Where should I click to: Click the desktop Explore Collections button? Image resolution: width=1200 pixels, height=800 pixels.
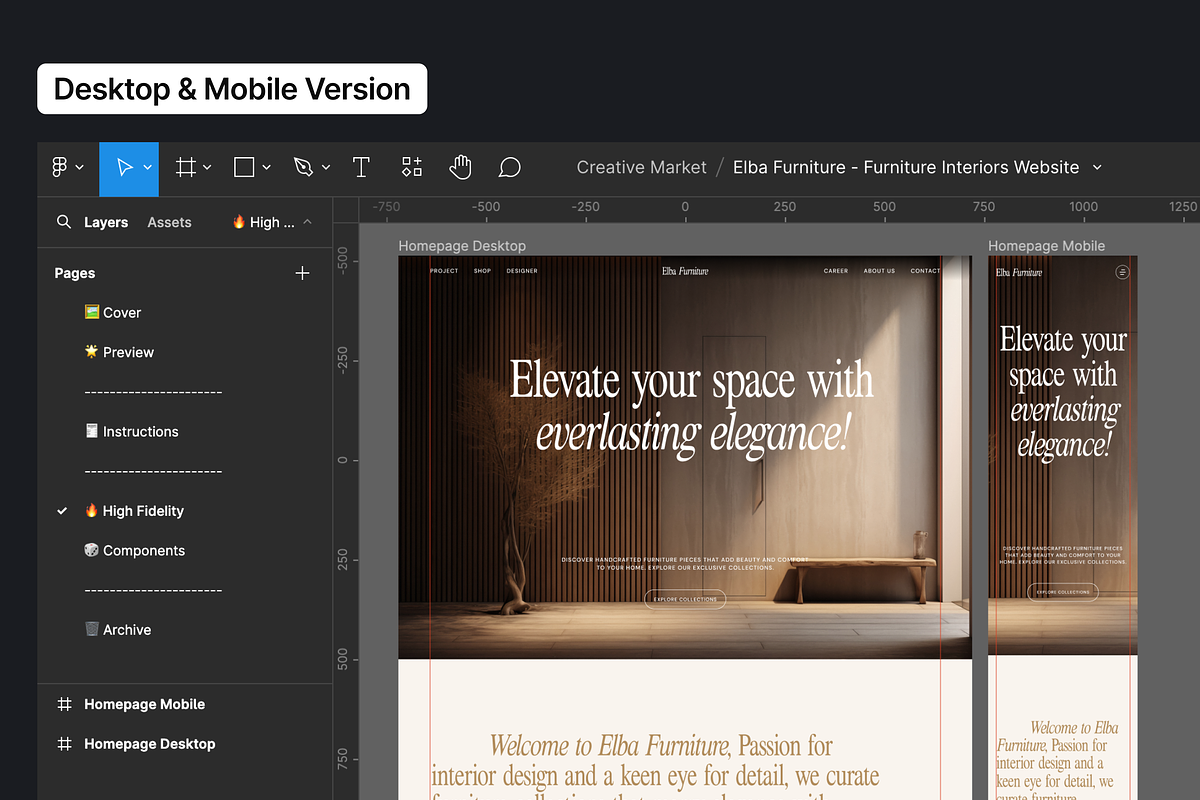point(685,599)
